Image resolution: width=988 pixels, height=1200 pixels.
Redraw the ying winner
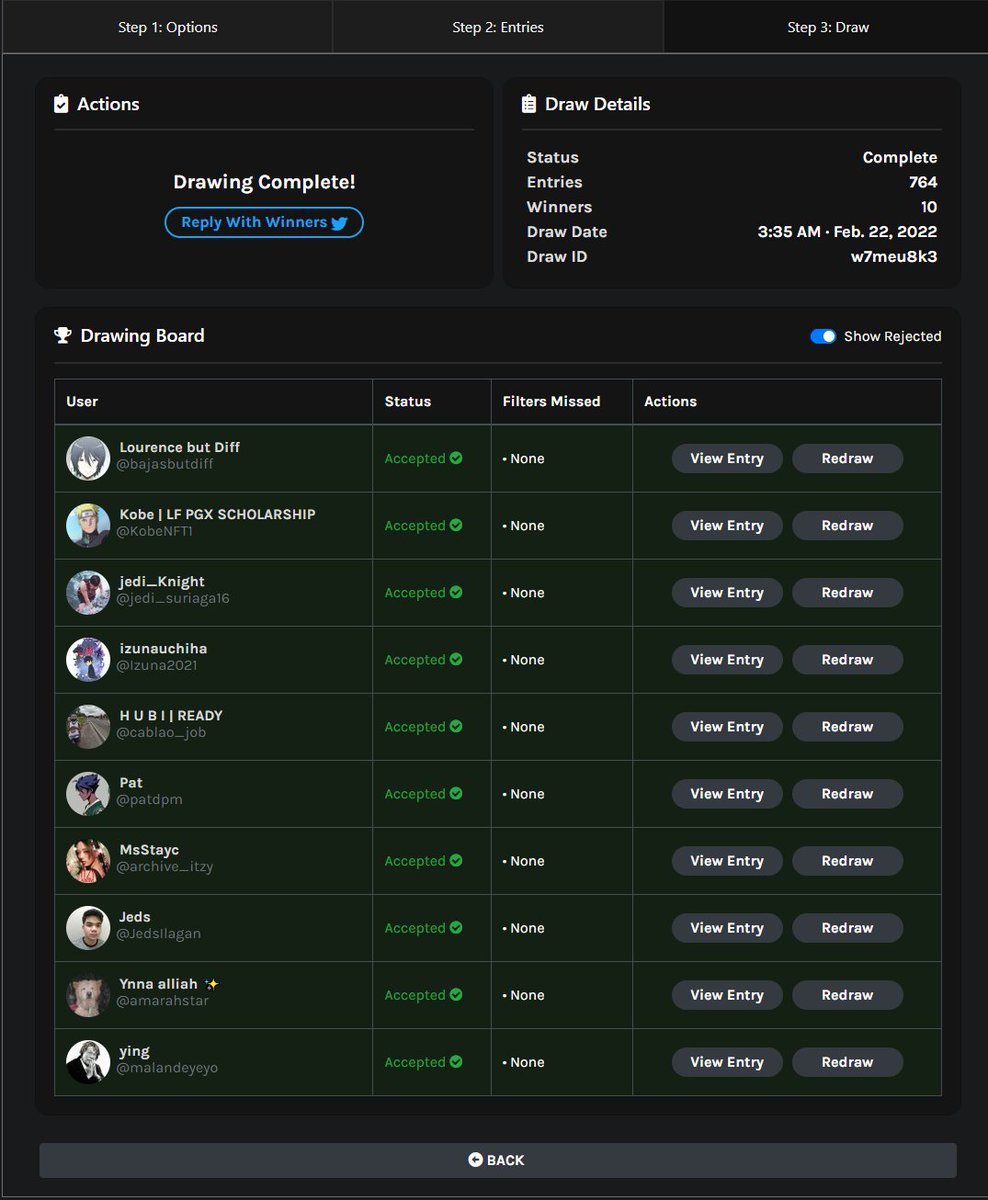(848, 1061)
